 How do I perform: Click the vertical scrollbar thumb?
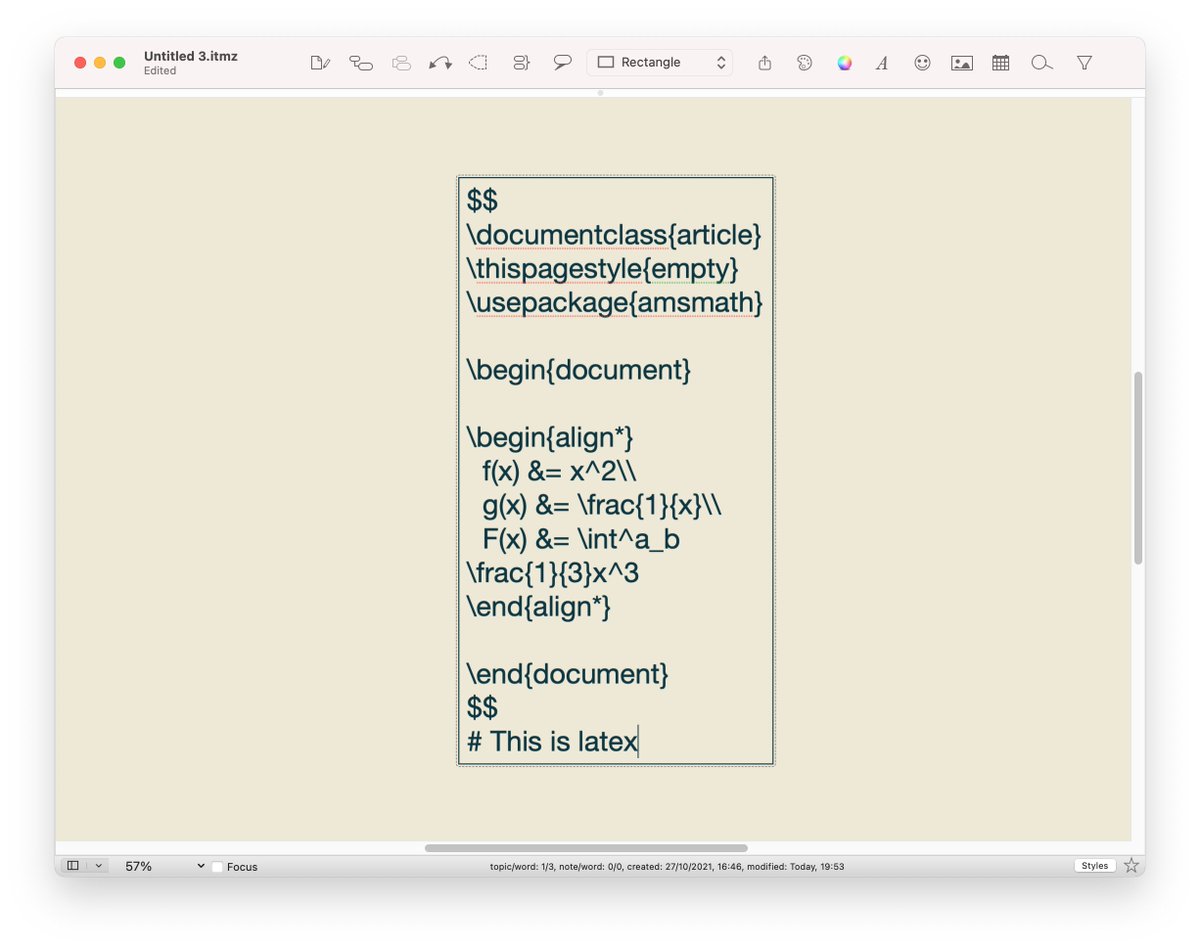coord(1138,468)
